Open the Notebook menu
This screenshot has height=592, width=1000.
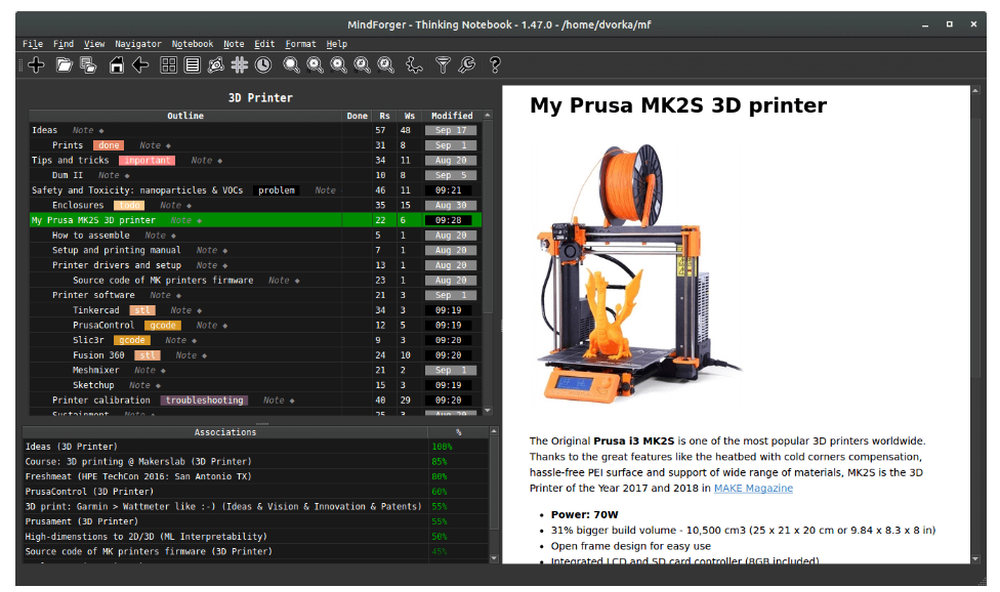tap(193, 44)
